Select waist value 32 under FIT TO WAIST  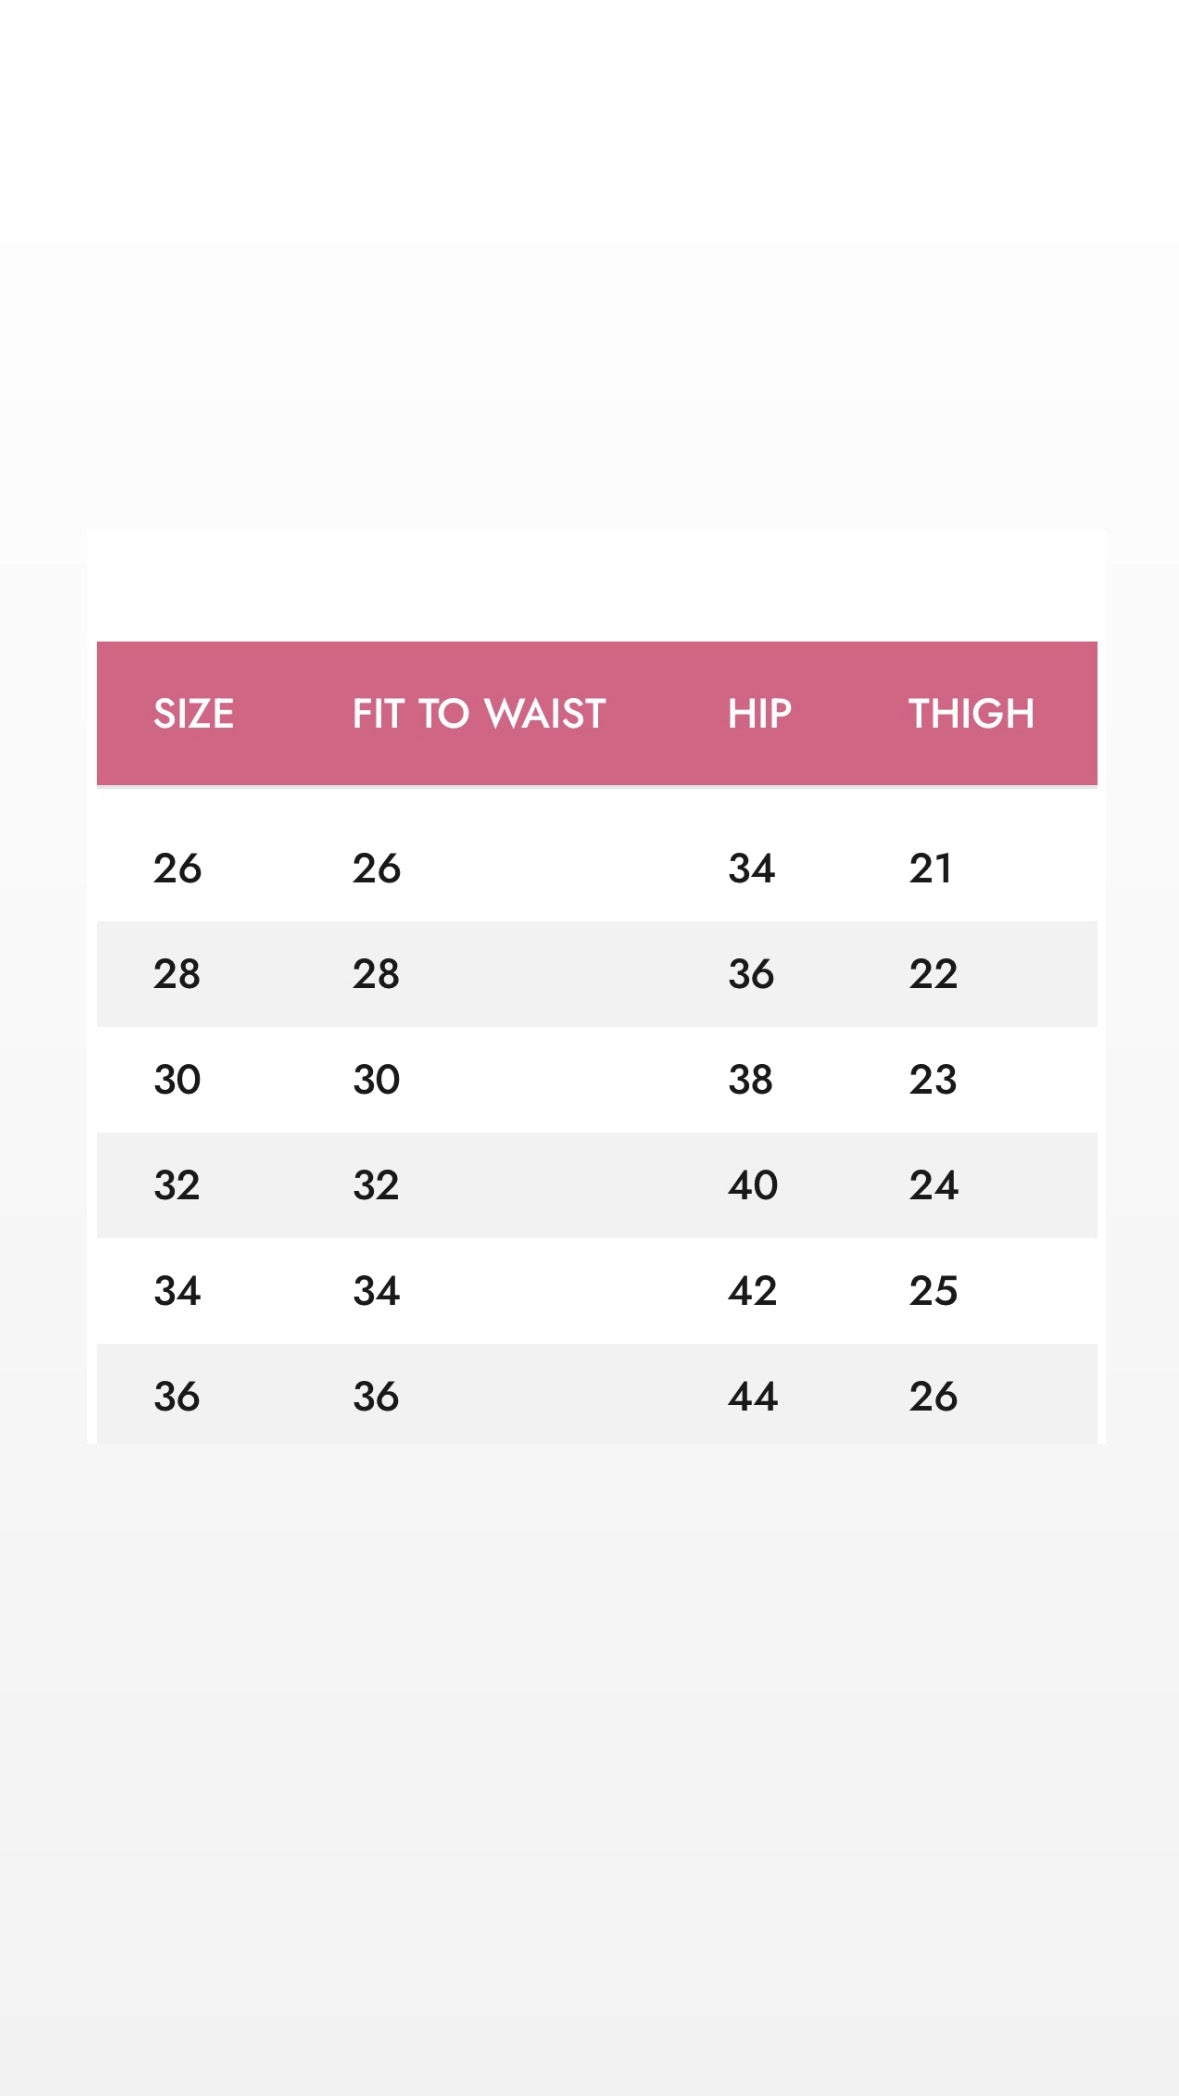click(x=376, y=1186)
